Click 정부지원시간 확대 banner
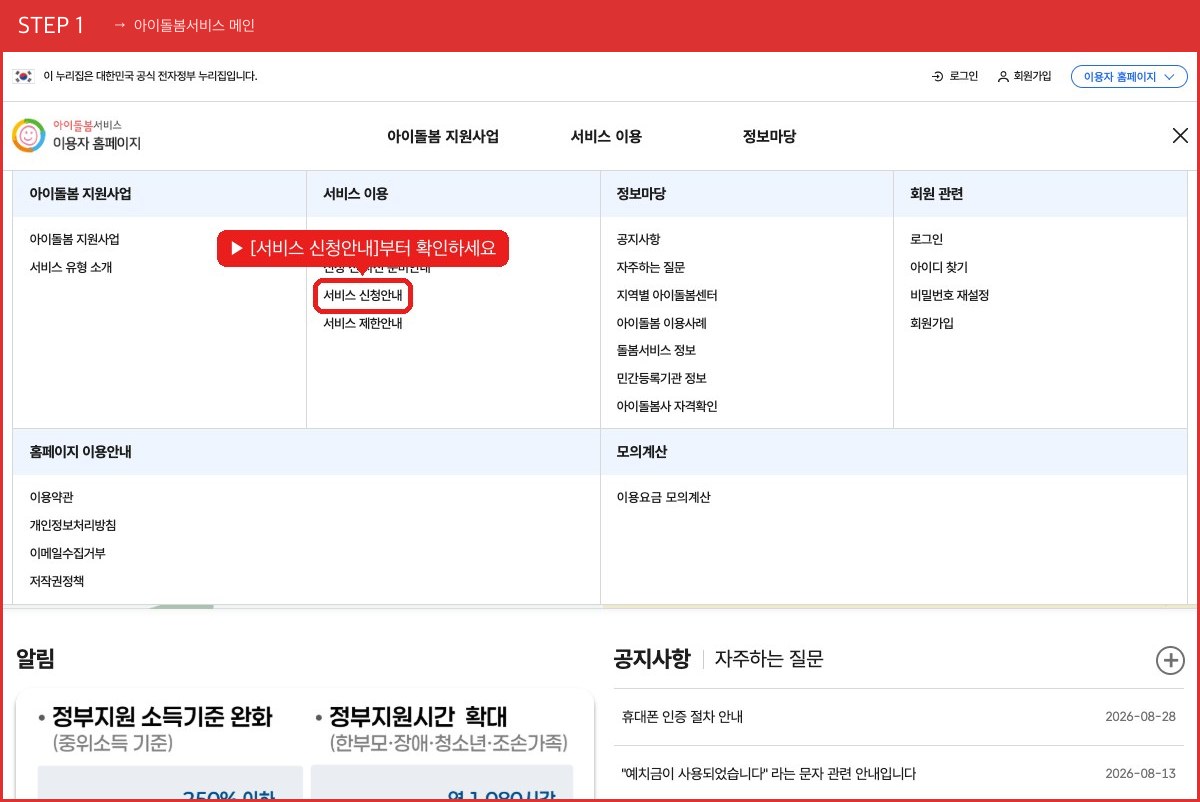The width and height of the screenshot is (1200, 802). click(419, 717)
